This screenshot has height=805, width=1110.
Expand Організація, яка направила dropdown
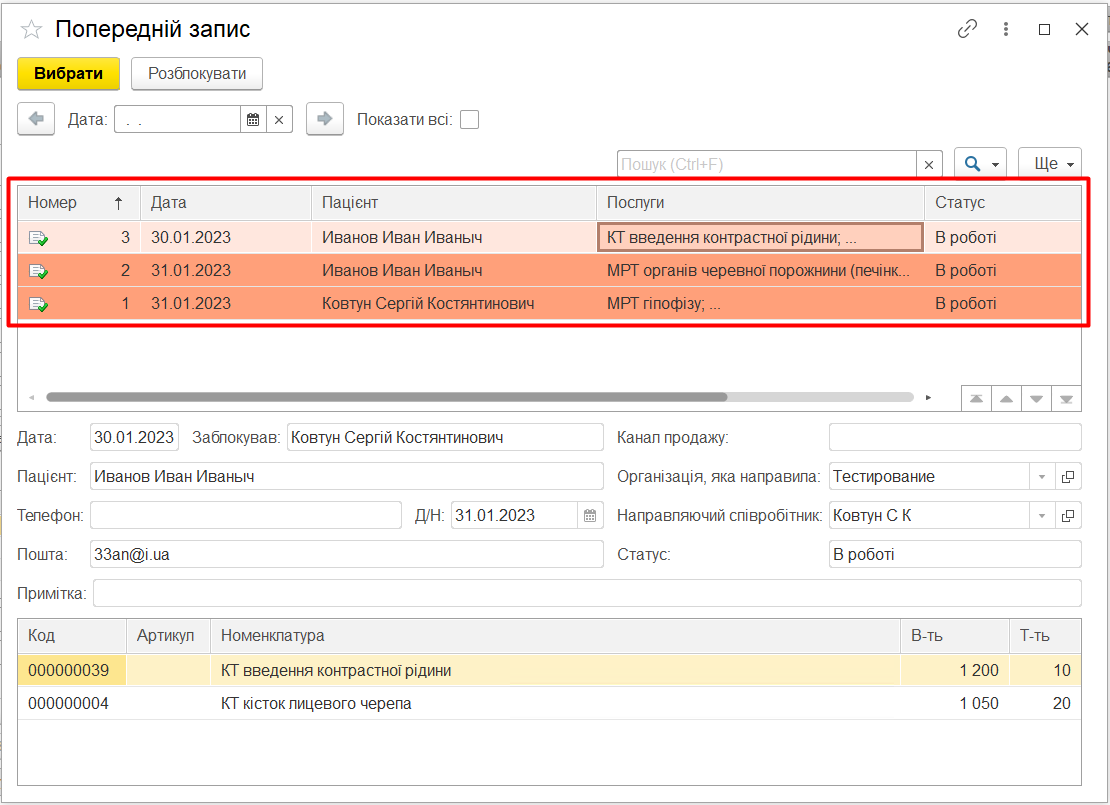[x=1041, y=477]
